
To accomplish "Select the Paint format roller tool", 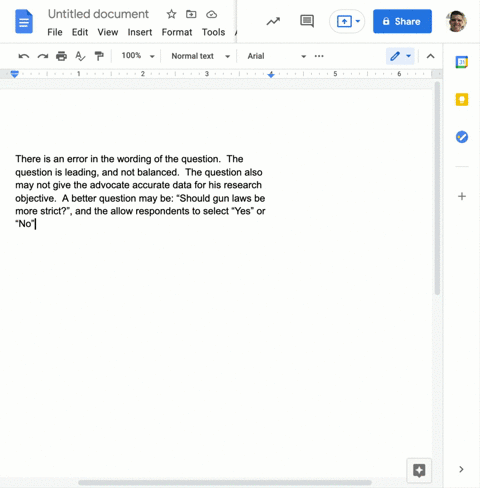I will (99, 56).
